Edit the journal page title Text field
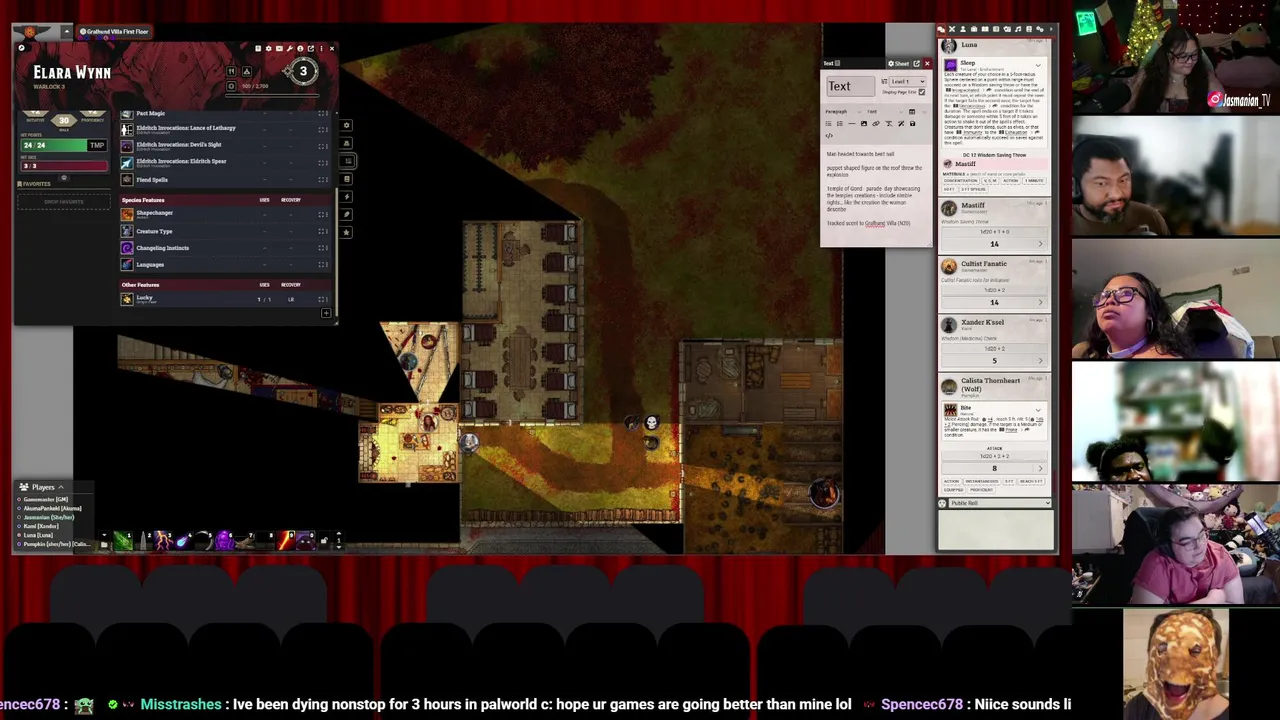Image resolution: width=1280 pixels, height=720 pixels. pyautogui.click(x=850, y=86)
